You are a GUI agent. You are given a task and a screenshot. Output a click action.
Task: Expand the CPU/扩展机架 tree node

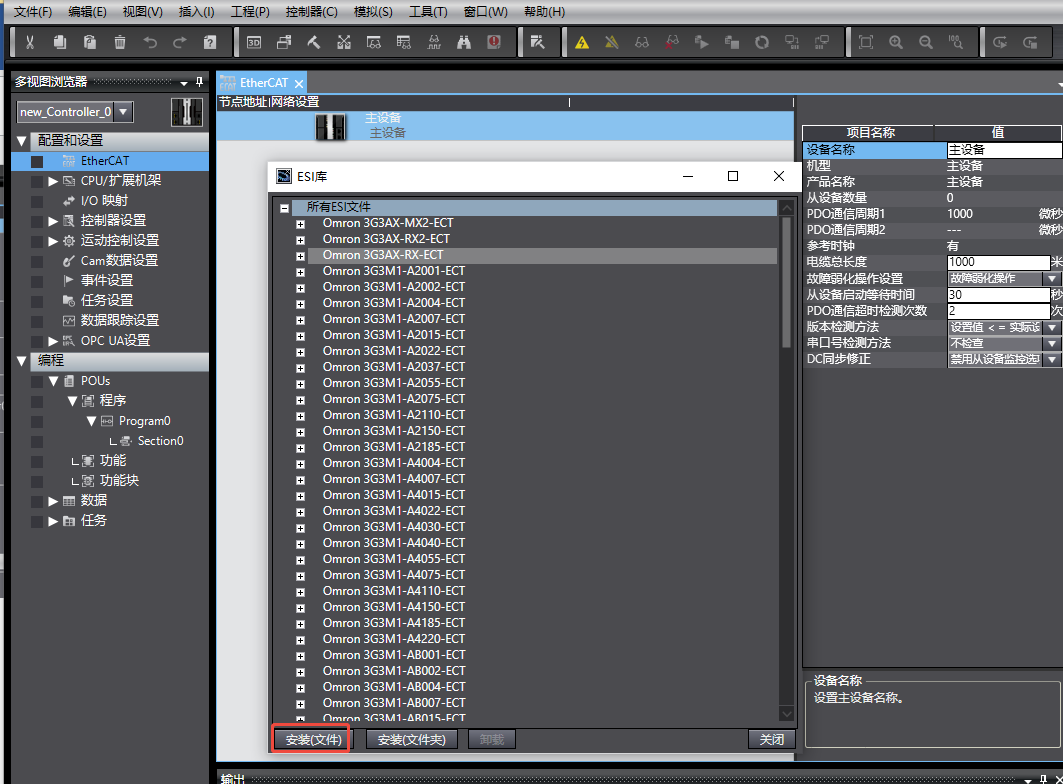coord(53,181)
